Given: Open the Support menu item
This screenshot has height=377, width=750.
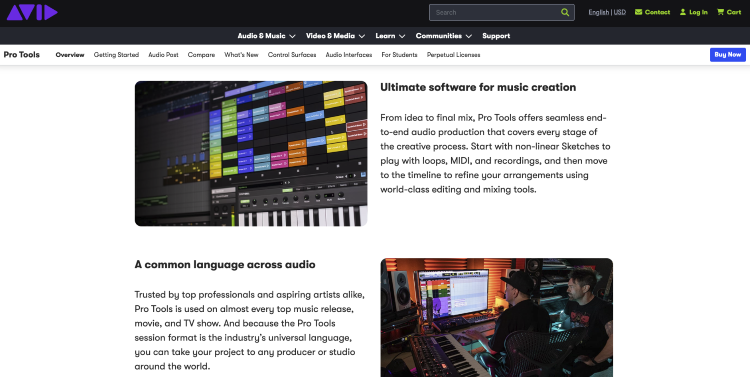Looking at the screenshot, I should coord(496,36).
